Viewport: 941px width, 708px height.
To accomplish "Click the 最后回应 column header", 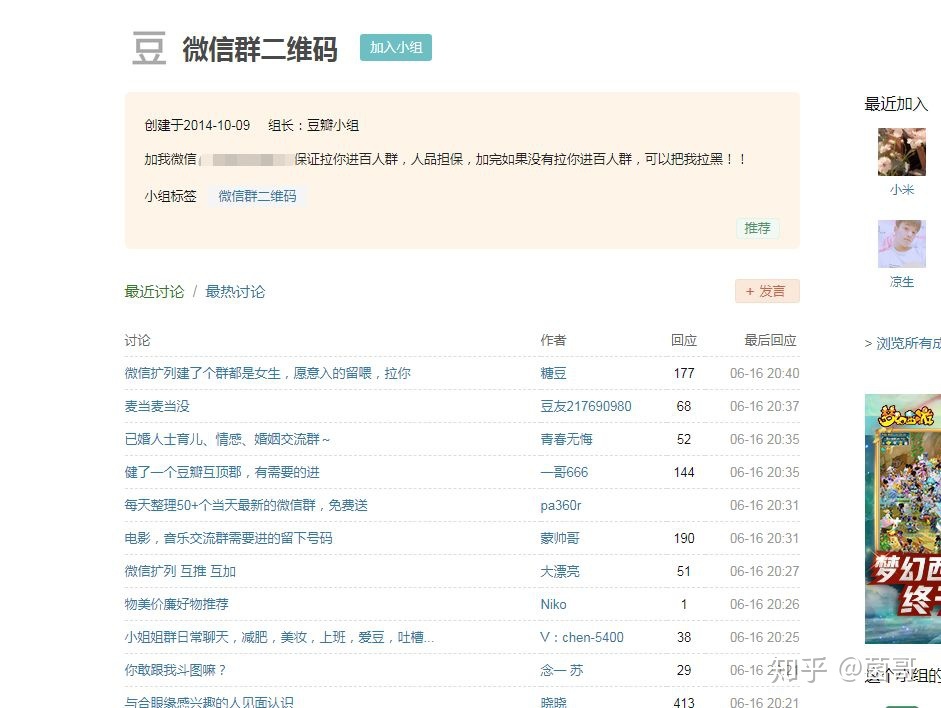I will 771,340.
